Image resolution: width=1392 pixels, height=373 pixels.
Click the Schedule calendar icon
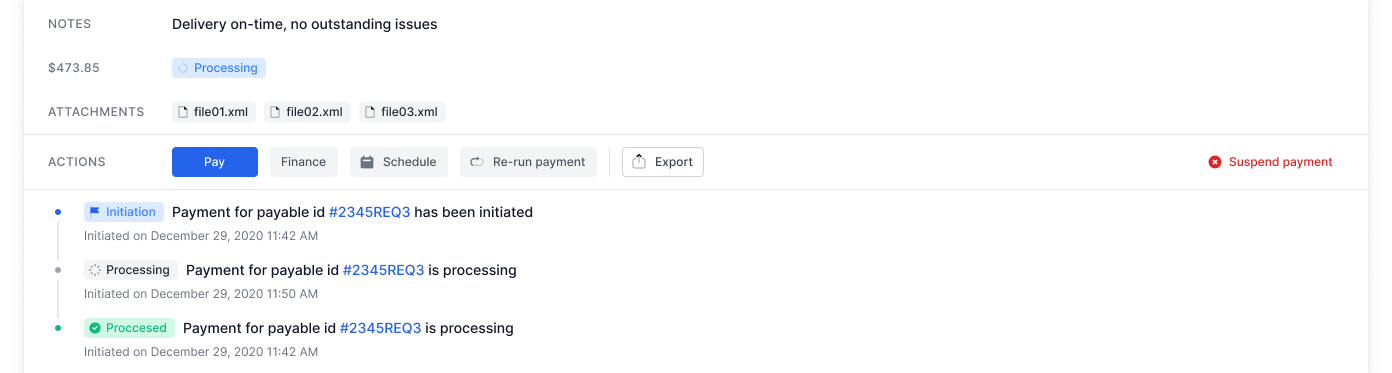[x=367, y=162]
